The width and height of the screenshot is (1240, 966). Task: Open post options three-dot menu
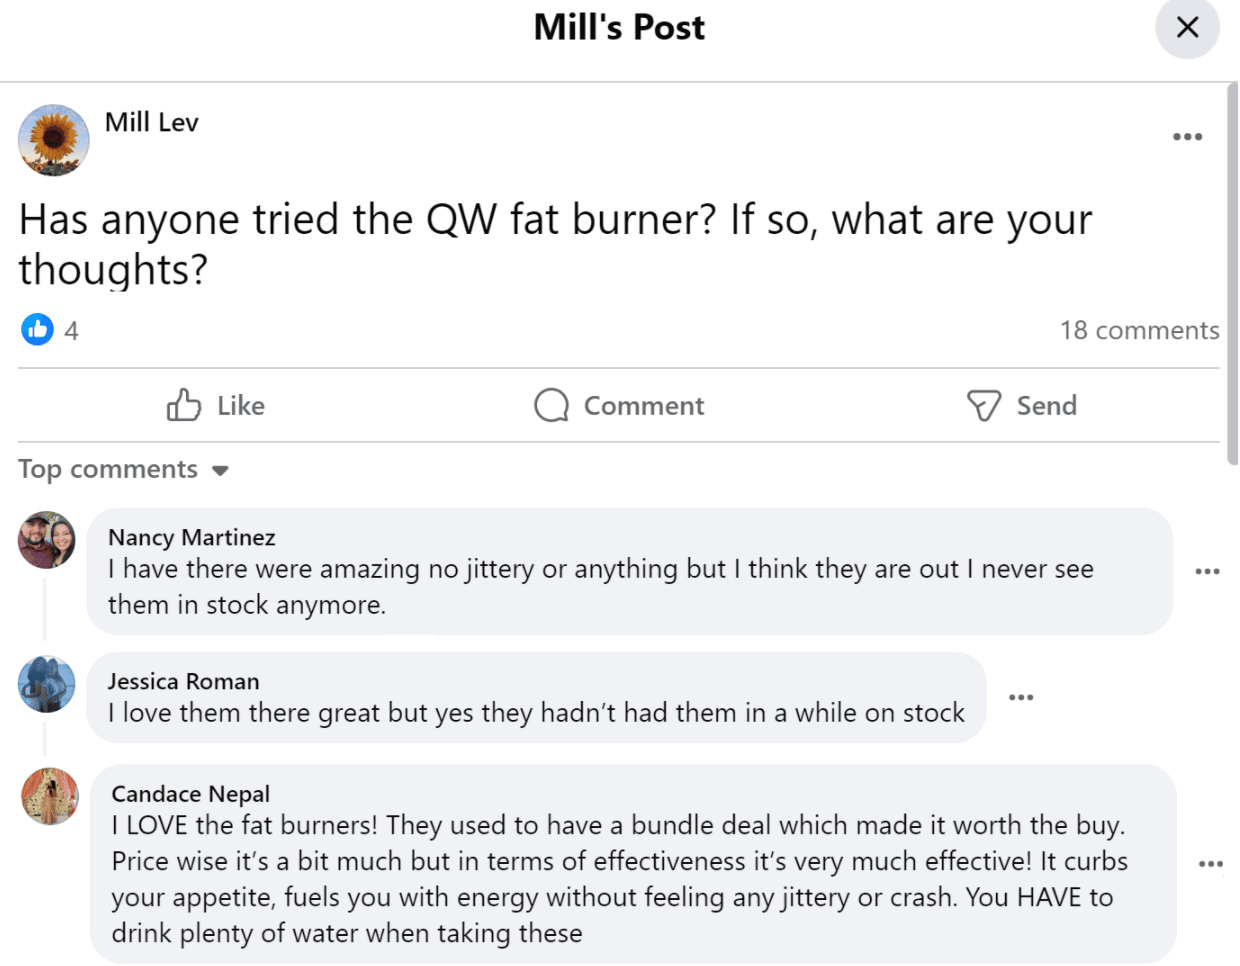point(1187,137)
